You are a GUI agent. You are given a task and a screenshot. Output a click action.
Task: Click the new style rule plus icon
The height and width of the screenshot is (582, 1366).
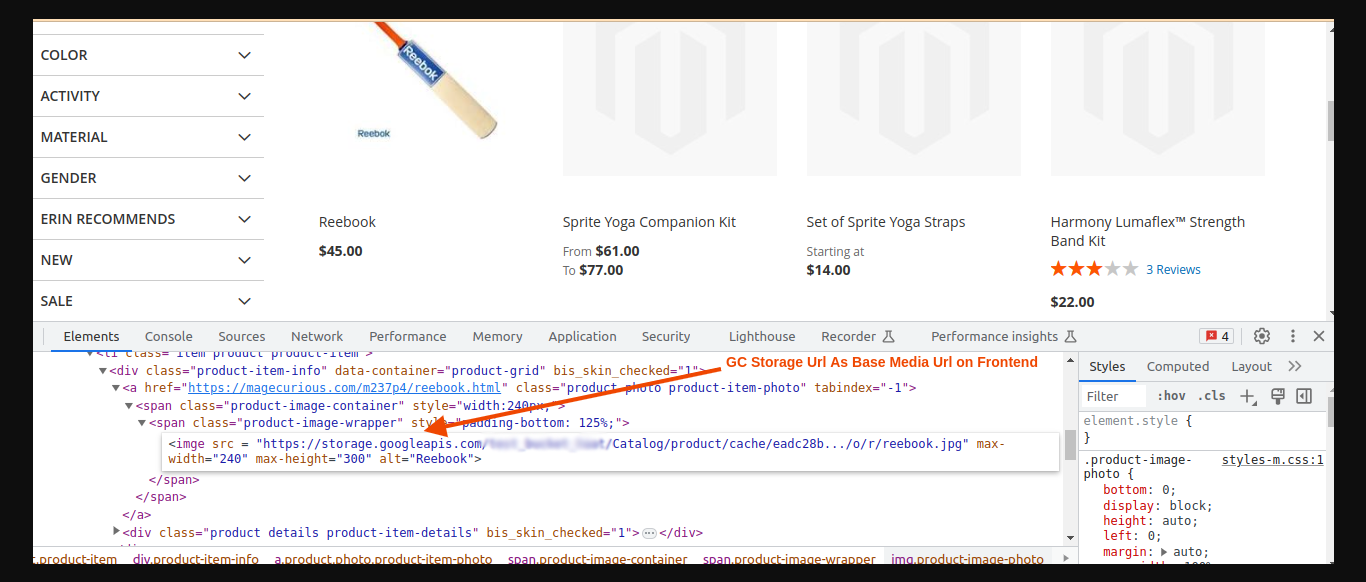click(x=1247, y=396)
